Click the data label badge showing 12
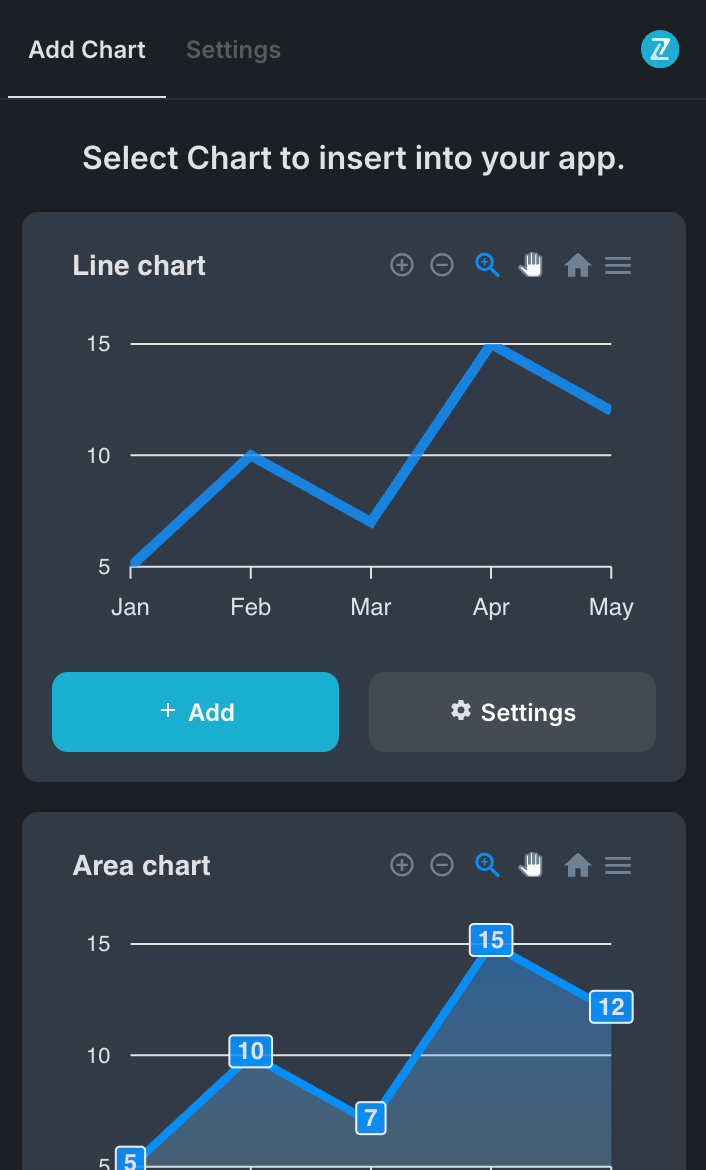 610,1007
